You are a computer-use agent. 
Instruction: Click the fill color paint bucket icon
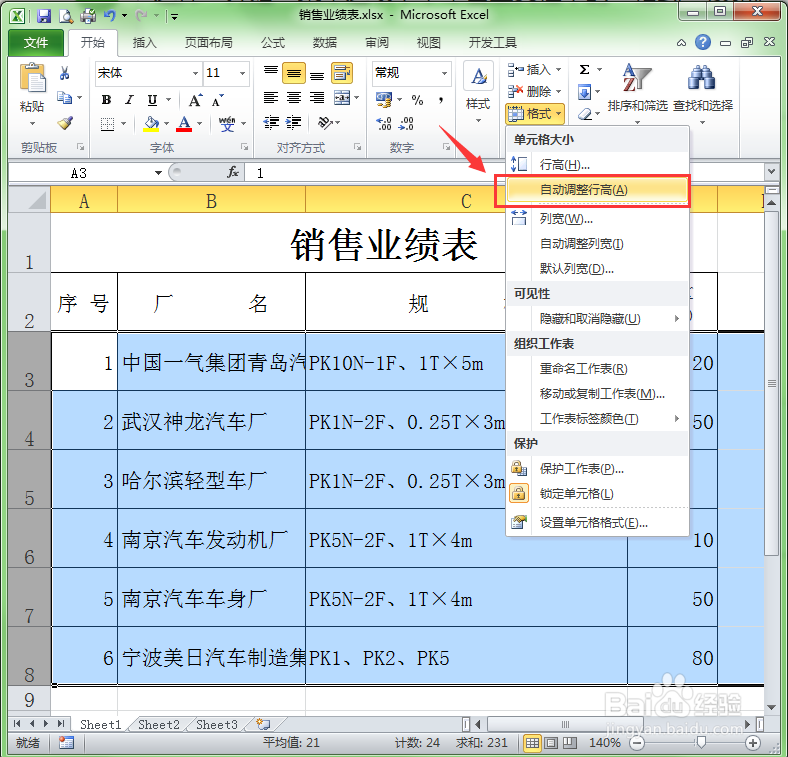coord(151,123)
